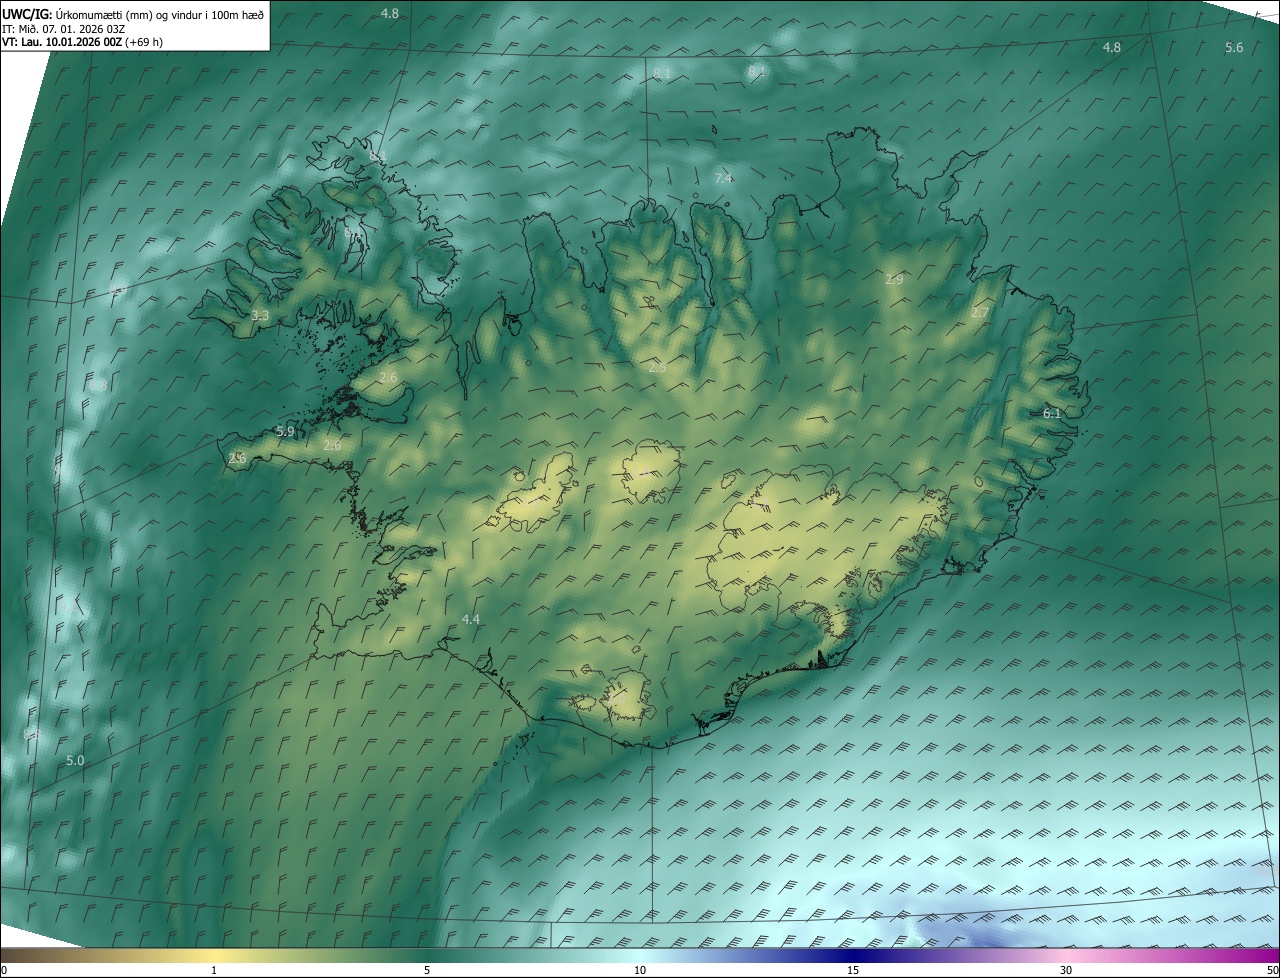Click the '15' tick on the color scale
Viewport: 1280px width, 978px height.
coord(853,971)
